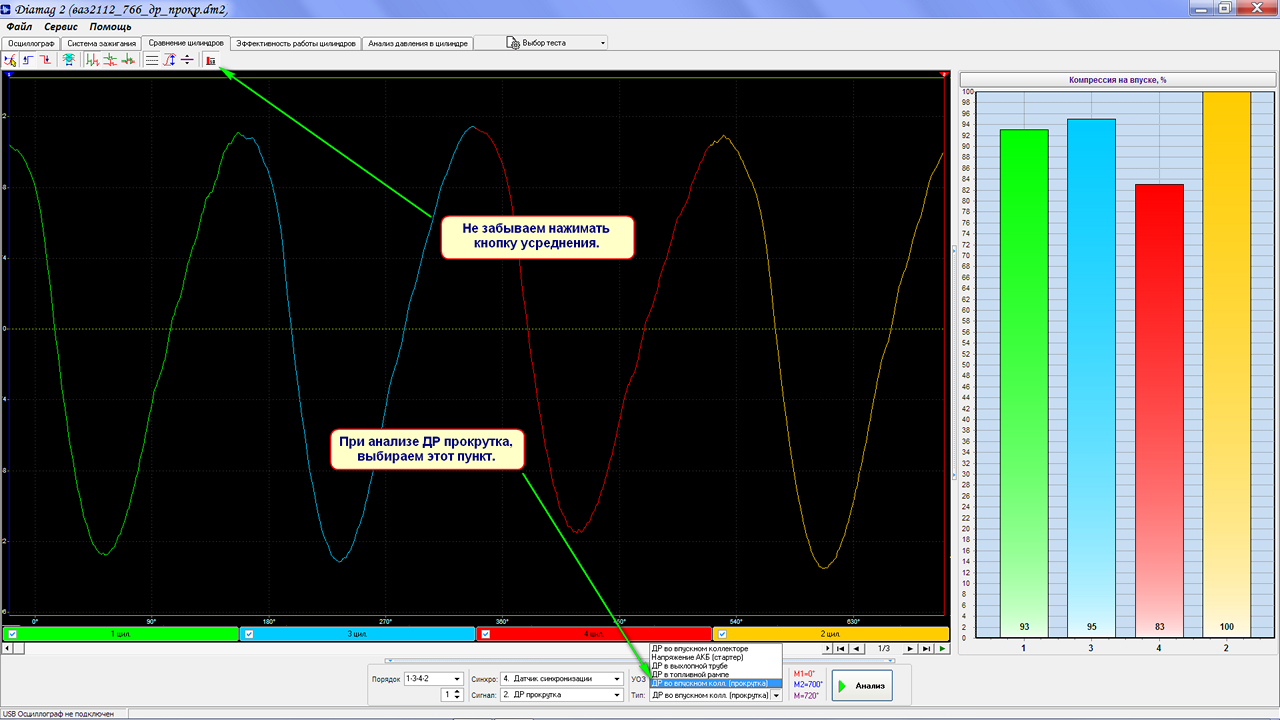
Task: Click the 1/3 page indicator
Action: pos(884,649)
